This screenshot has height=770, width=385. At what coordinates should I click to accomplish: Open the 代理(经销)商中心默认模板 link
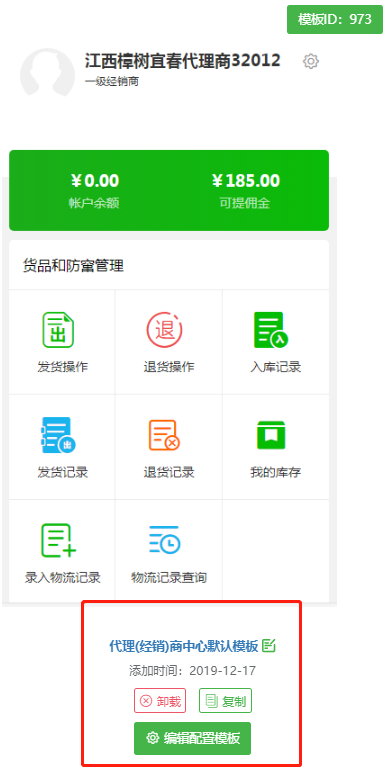click(184, 646)
